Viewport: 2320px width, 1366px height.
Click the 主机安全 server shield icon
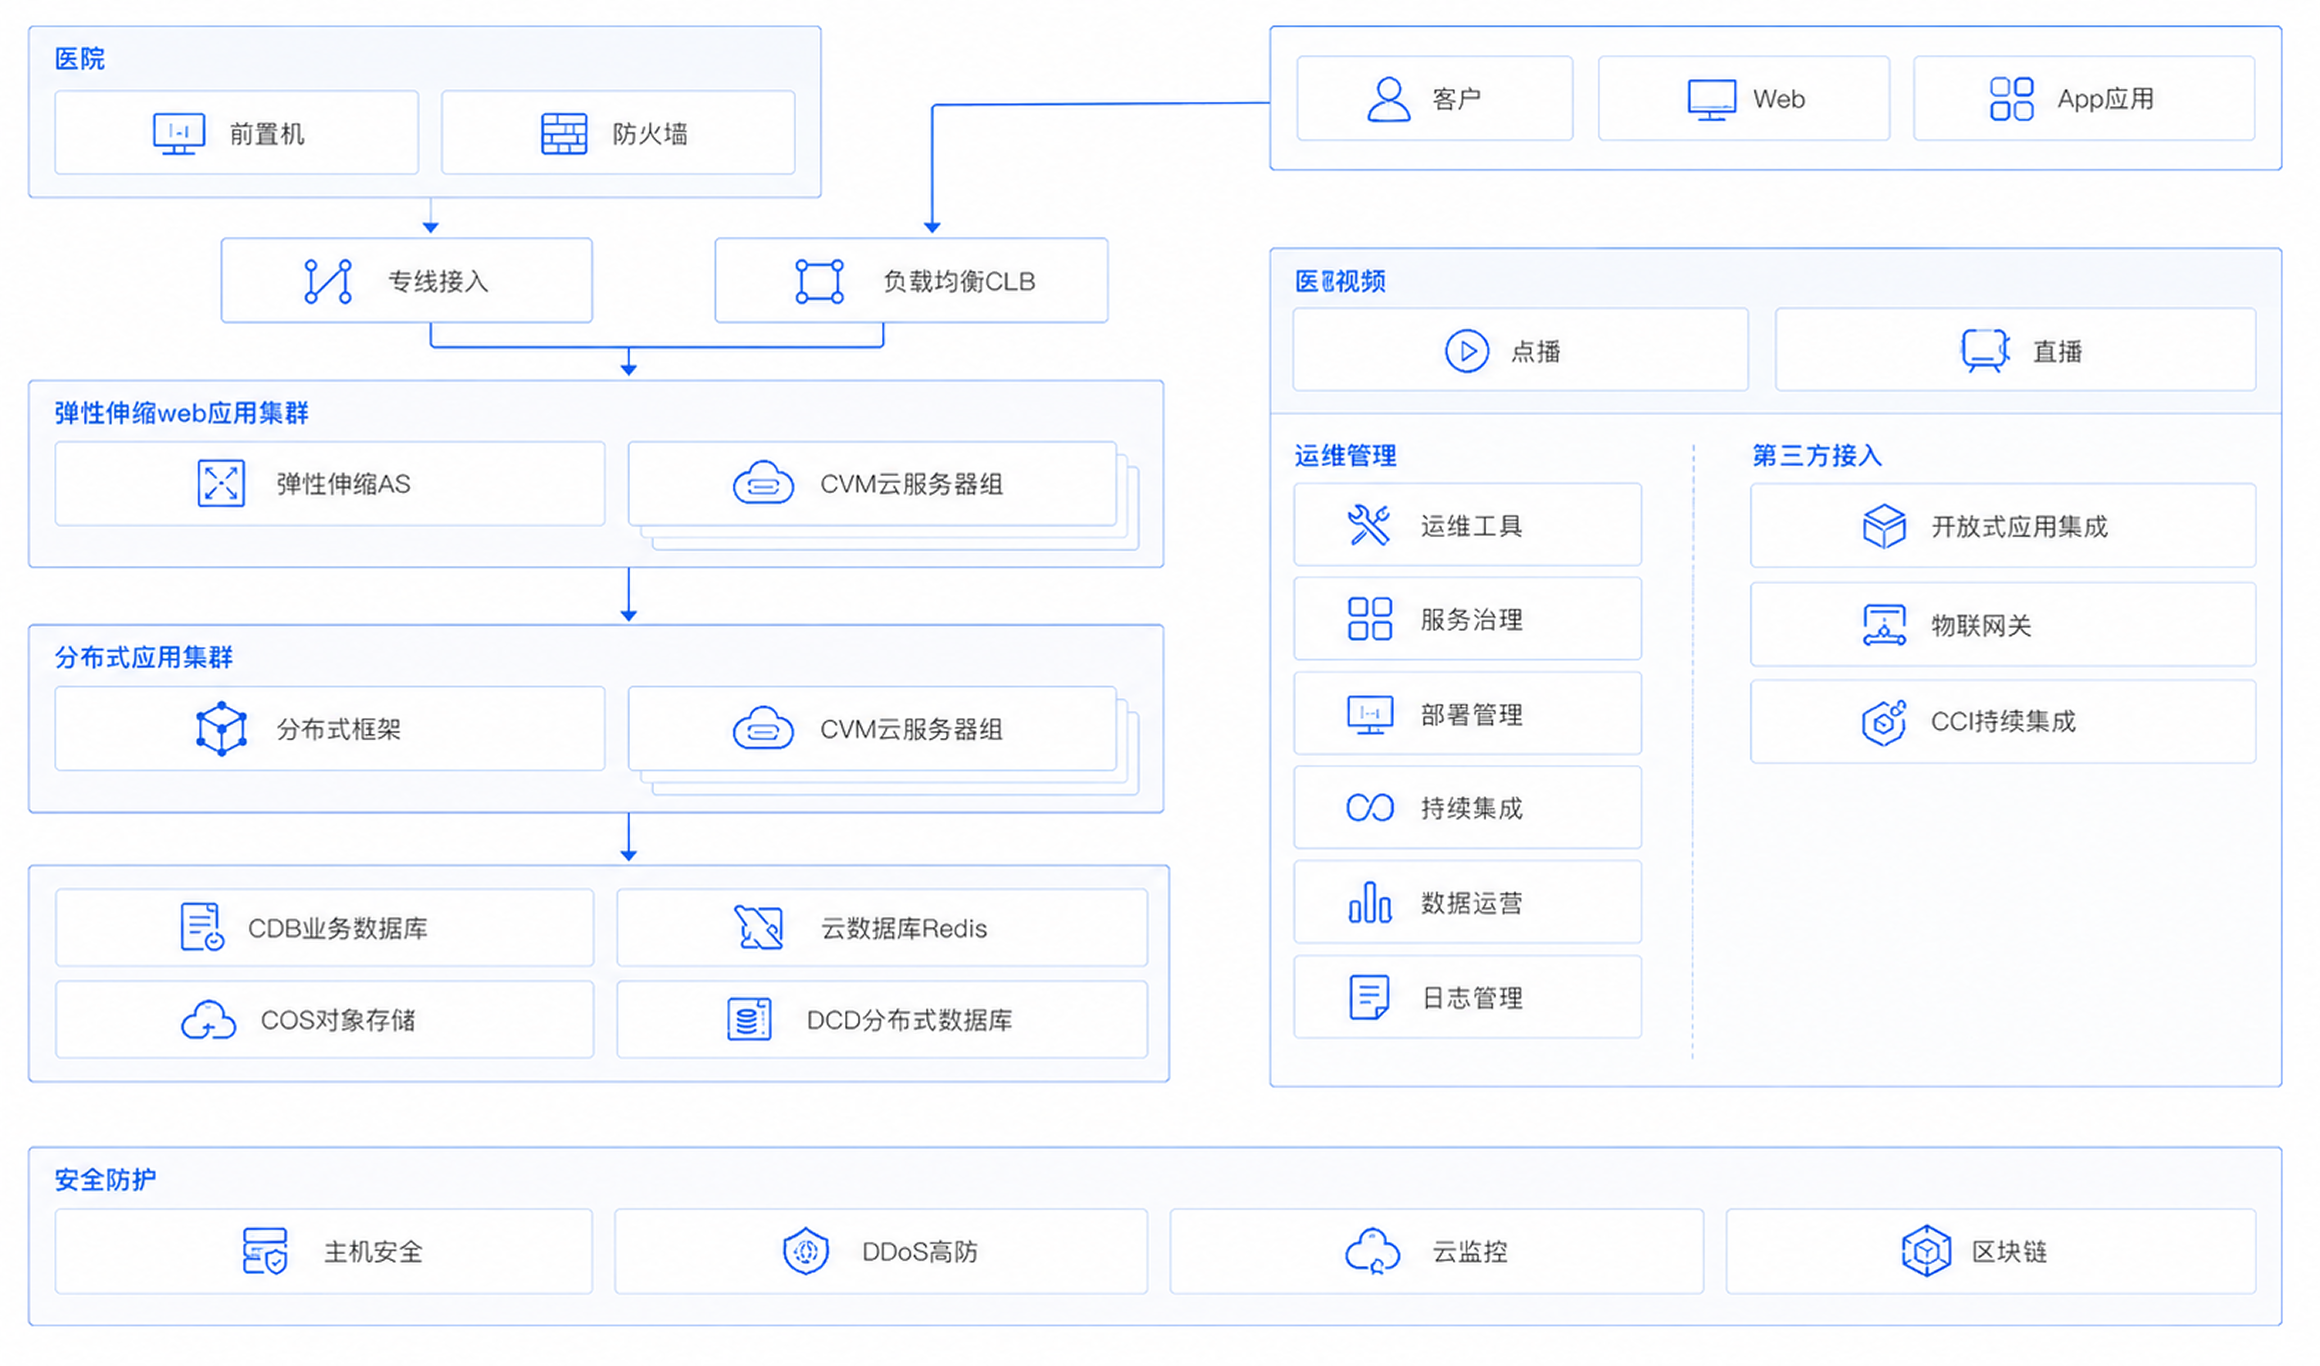[265, 1252]
